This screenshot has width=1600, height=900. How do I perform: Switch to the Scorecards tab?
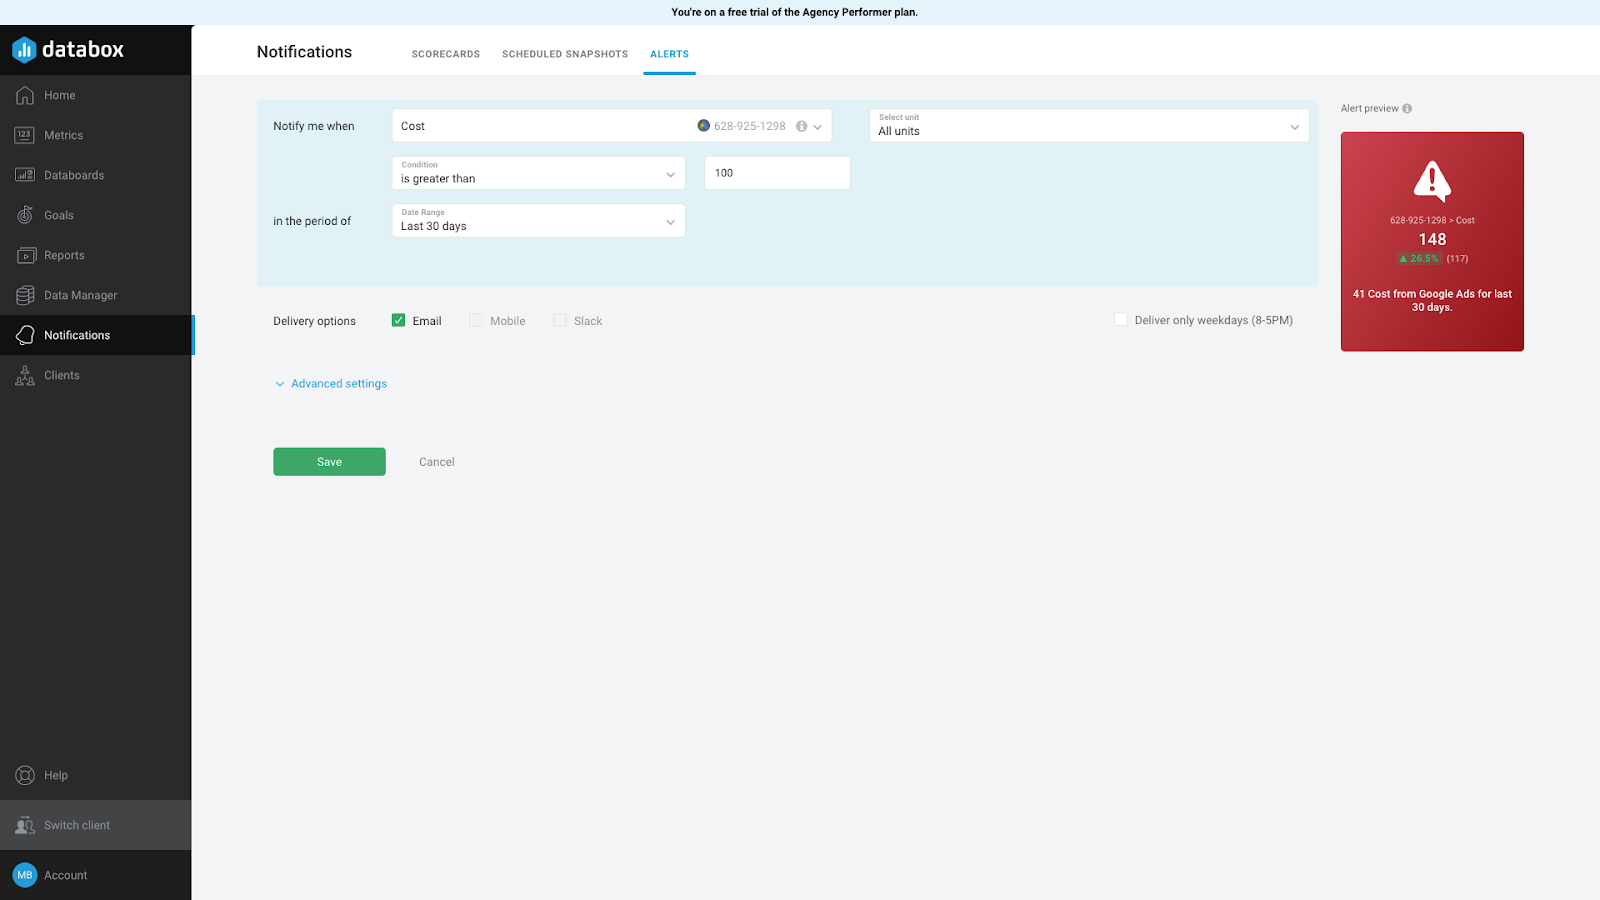446,54
